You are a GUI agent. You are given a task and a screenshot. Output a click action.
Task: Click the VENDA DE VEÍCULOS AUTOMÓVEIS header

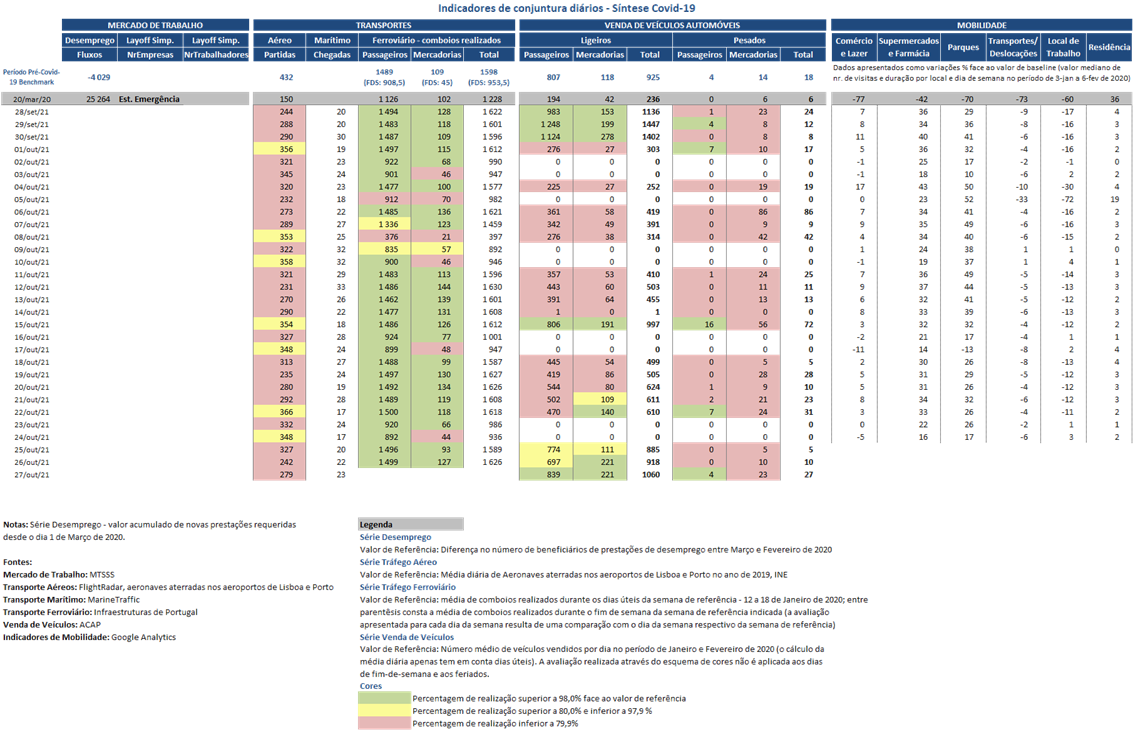pyautogui.click(x=672, y=25)
